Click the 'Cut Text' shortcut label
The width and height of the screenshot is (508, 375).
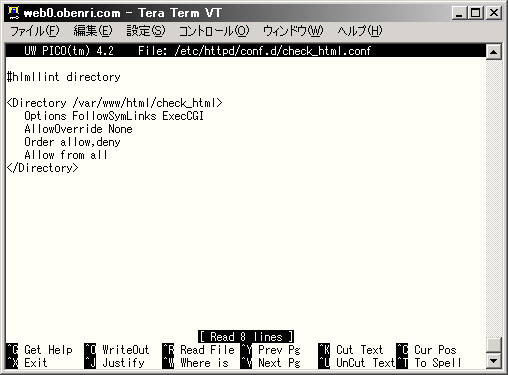360,350
